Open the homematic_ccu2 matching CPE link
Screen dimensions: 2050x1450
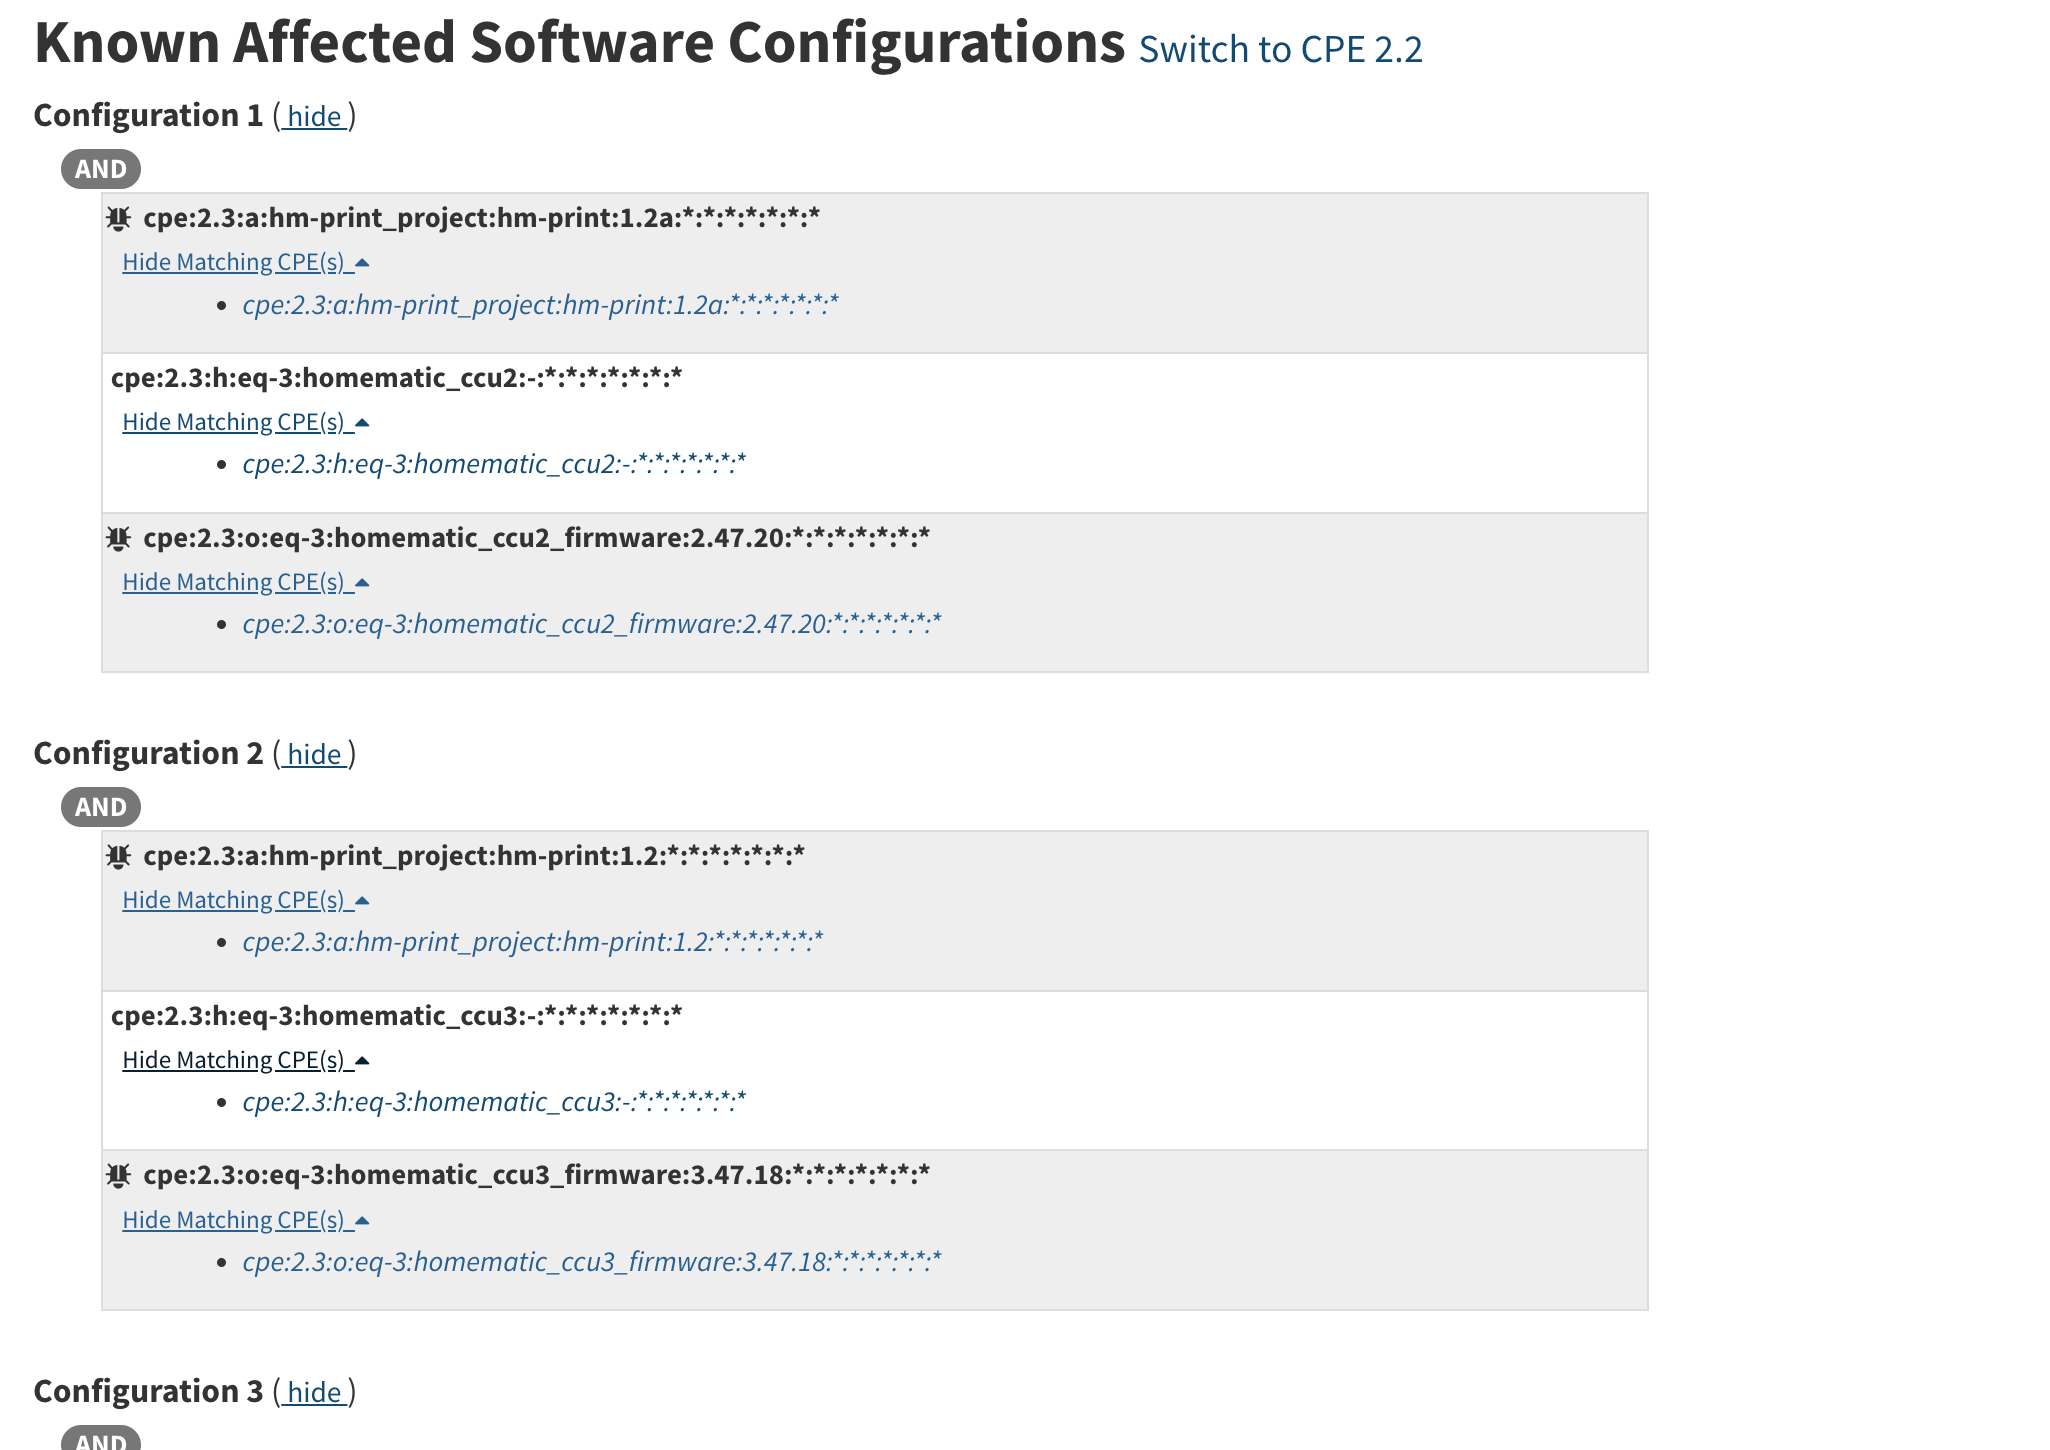[492, 463]
